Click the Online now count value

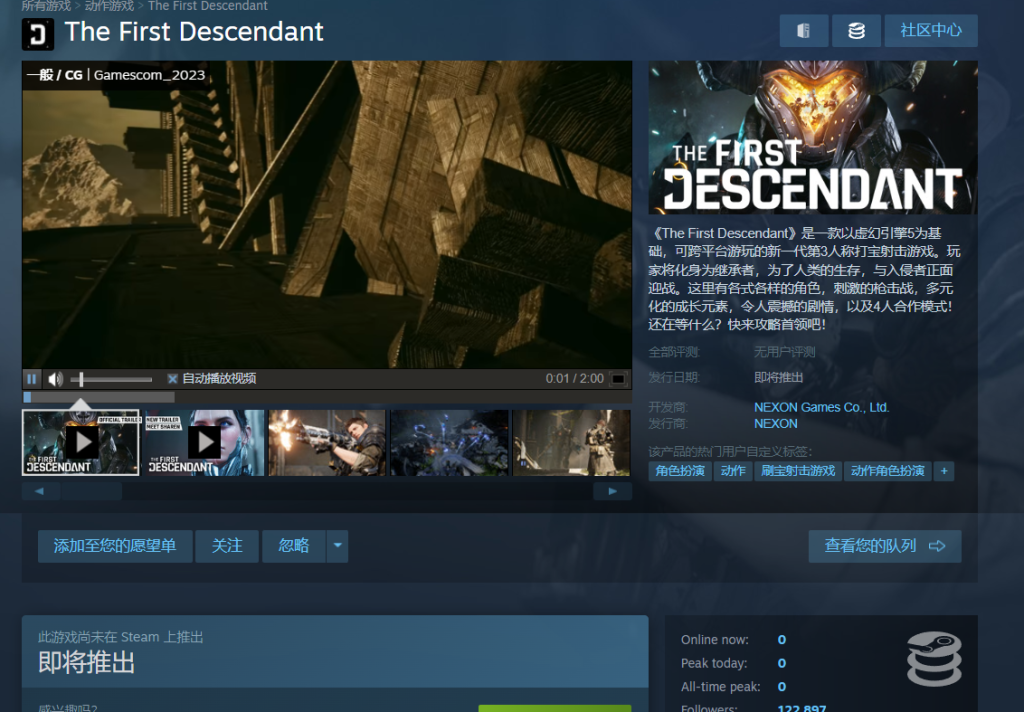[x=782, y=639]
